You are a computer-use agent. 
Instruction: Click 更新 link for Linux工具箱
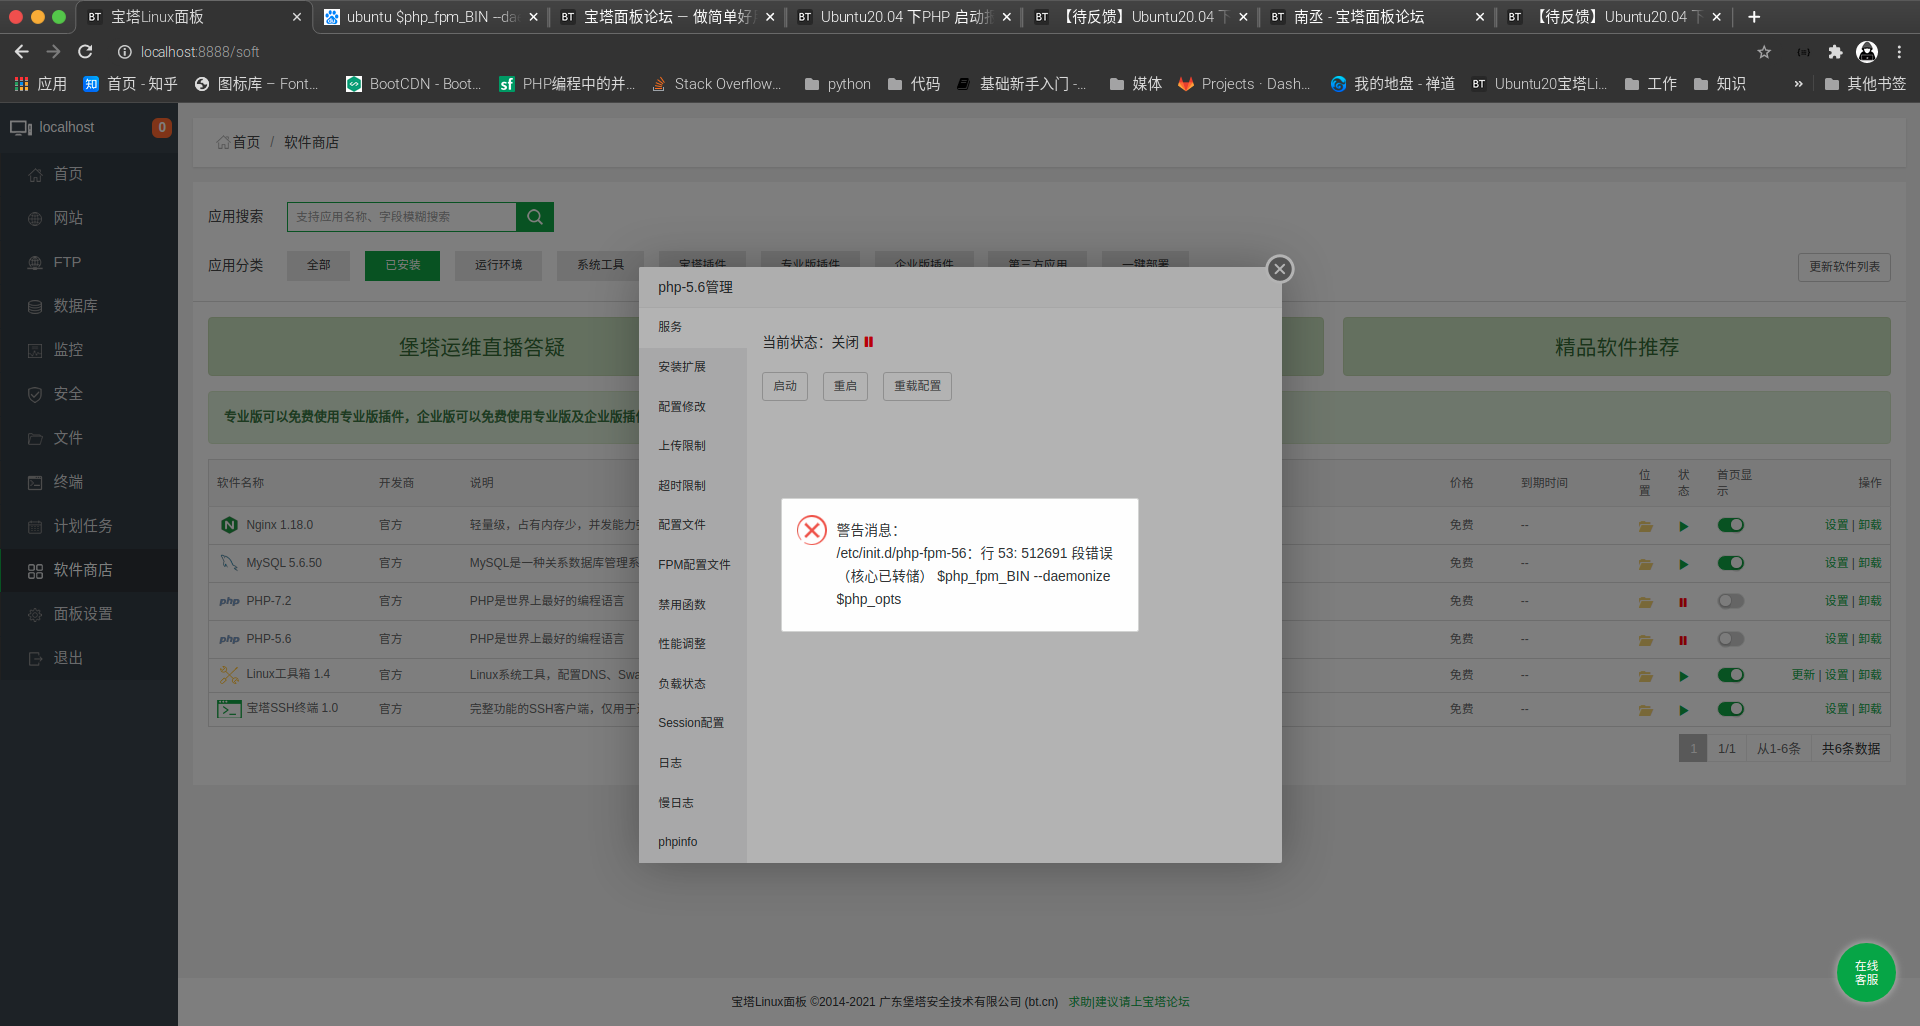pos(1803,675)
